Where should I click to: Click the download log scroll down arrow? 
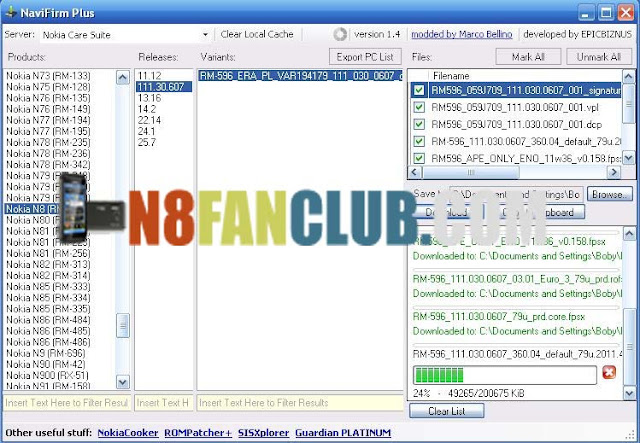[629, 393]
